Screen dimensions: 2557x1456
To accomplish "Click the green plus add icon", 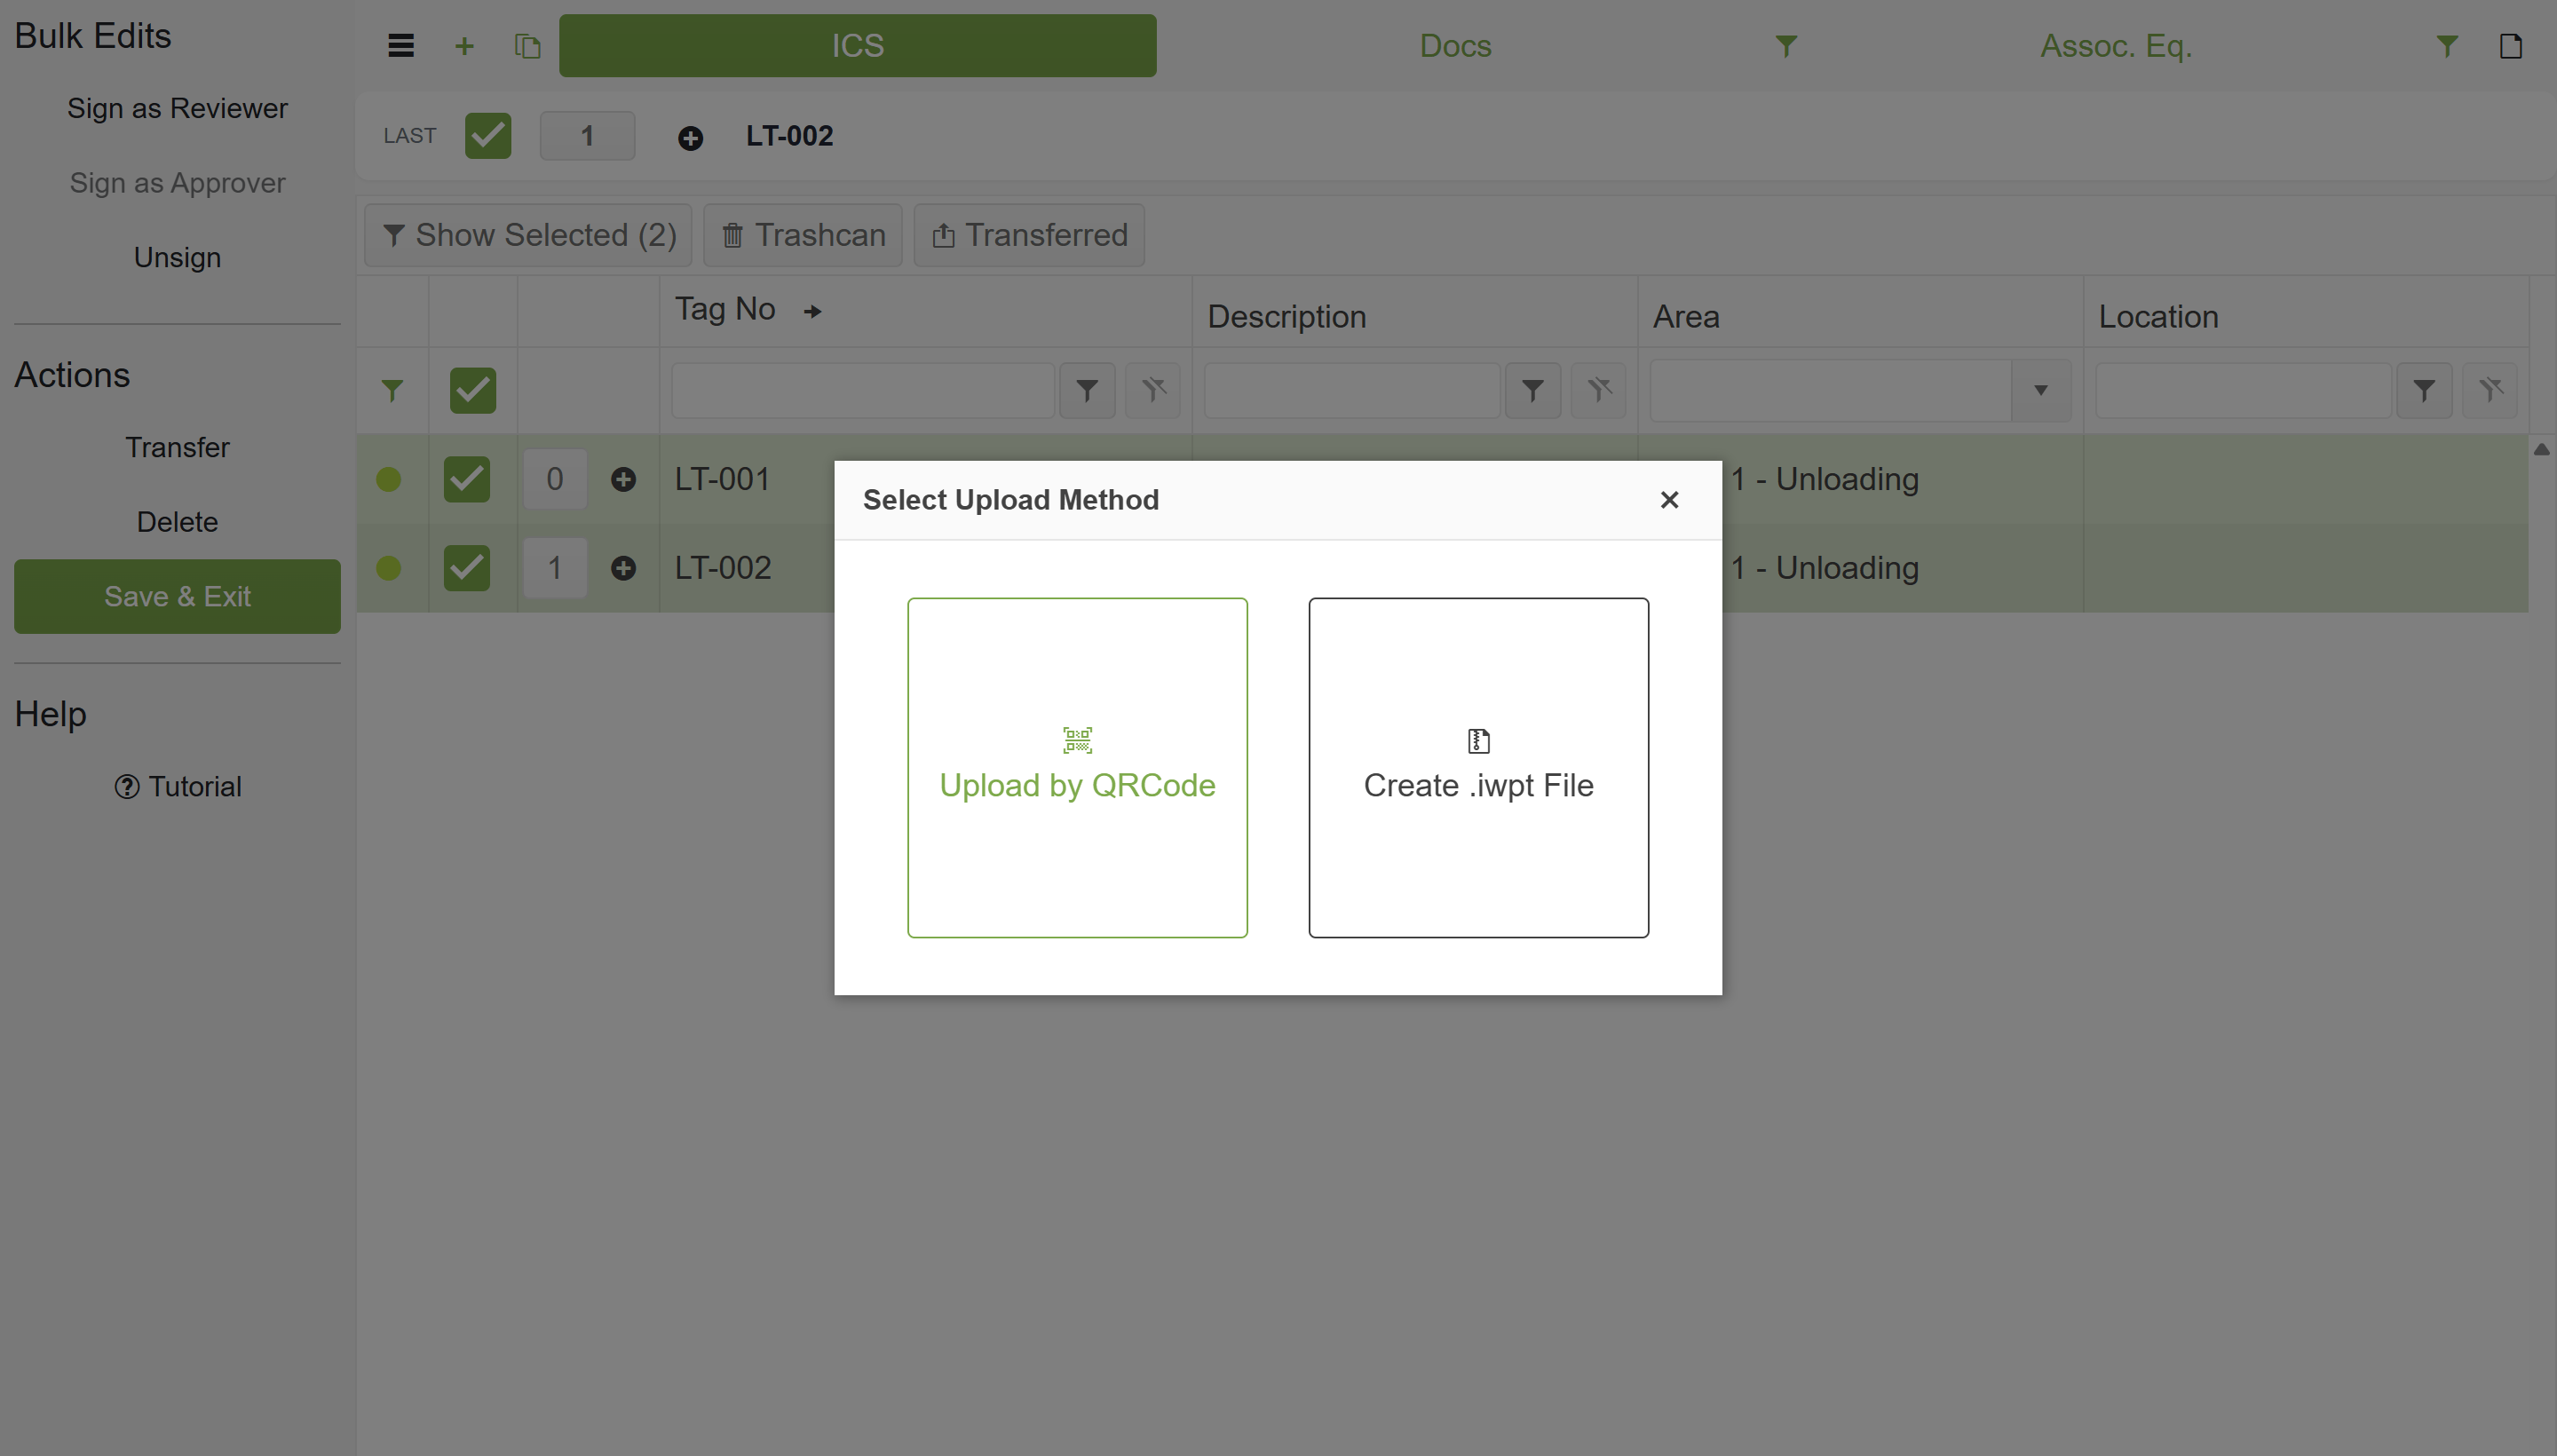I will (464, 46).
